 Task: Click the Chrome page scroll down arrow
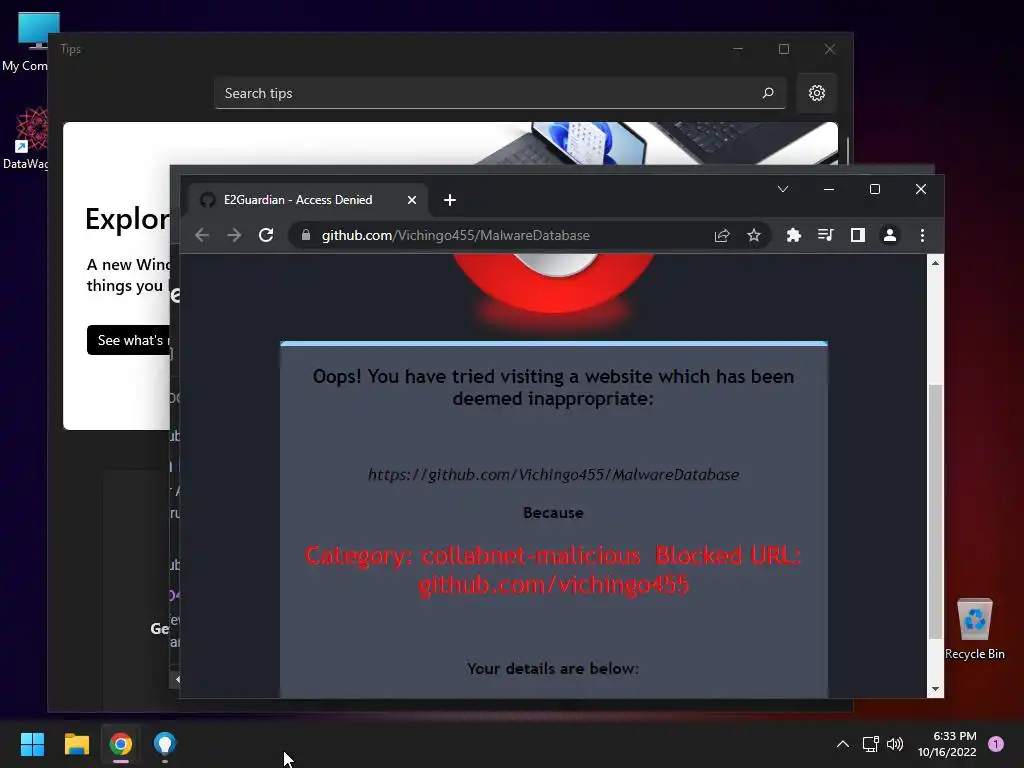coord(935,689)
